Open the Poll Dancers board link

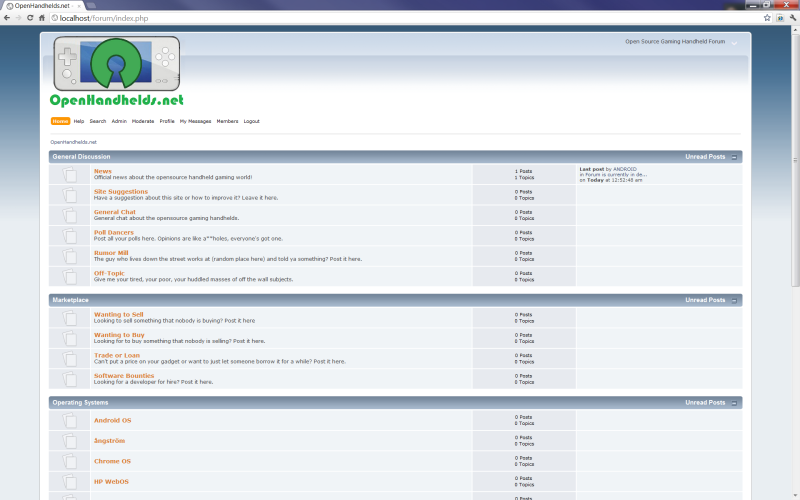point(114,233)
